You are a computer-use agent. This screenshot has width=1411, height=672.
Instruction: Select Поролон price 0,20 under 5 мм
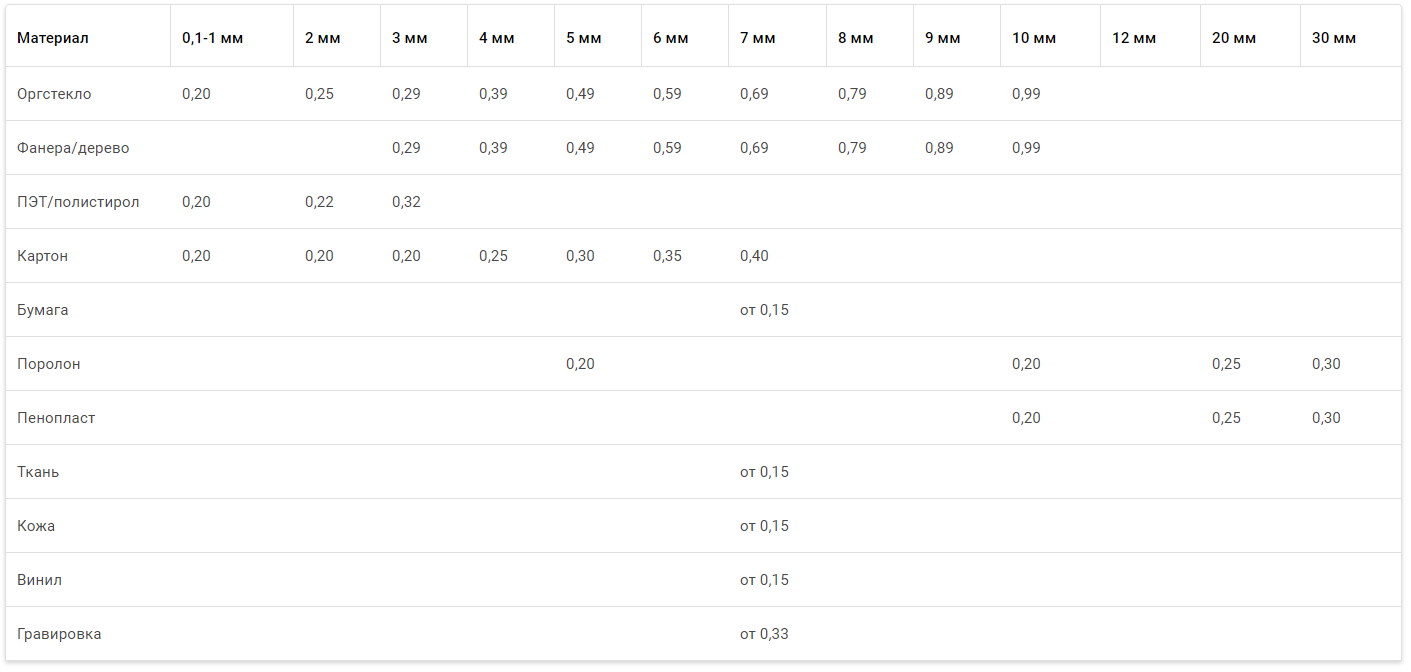click(x=580, y=364)
